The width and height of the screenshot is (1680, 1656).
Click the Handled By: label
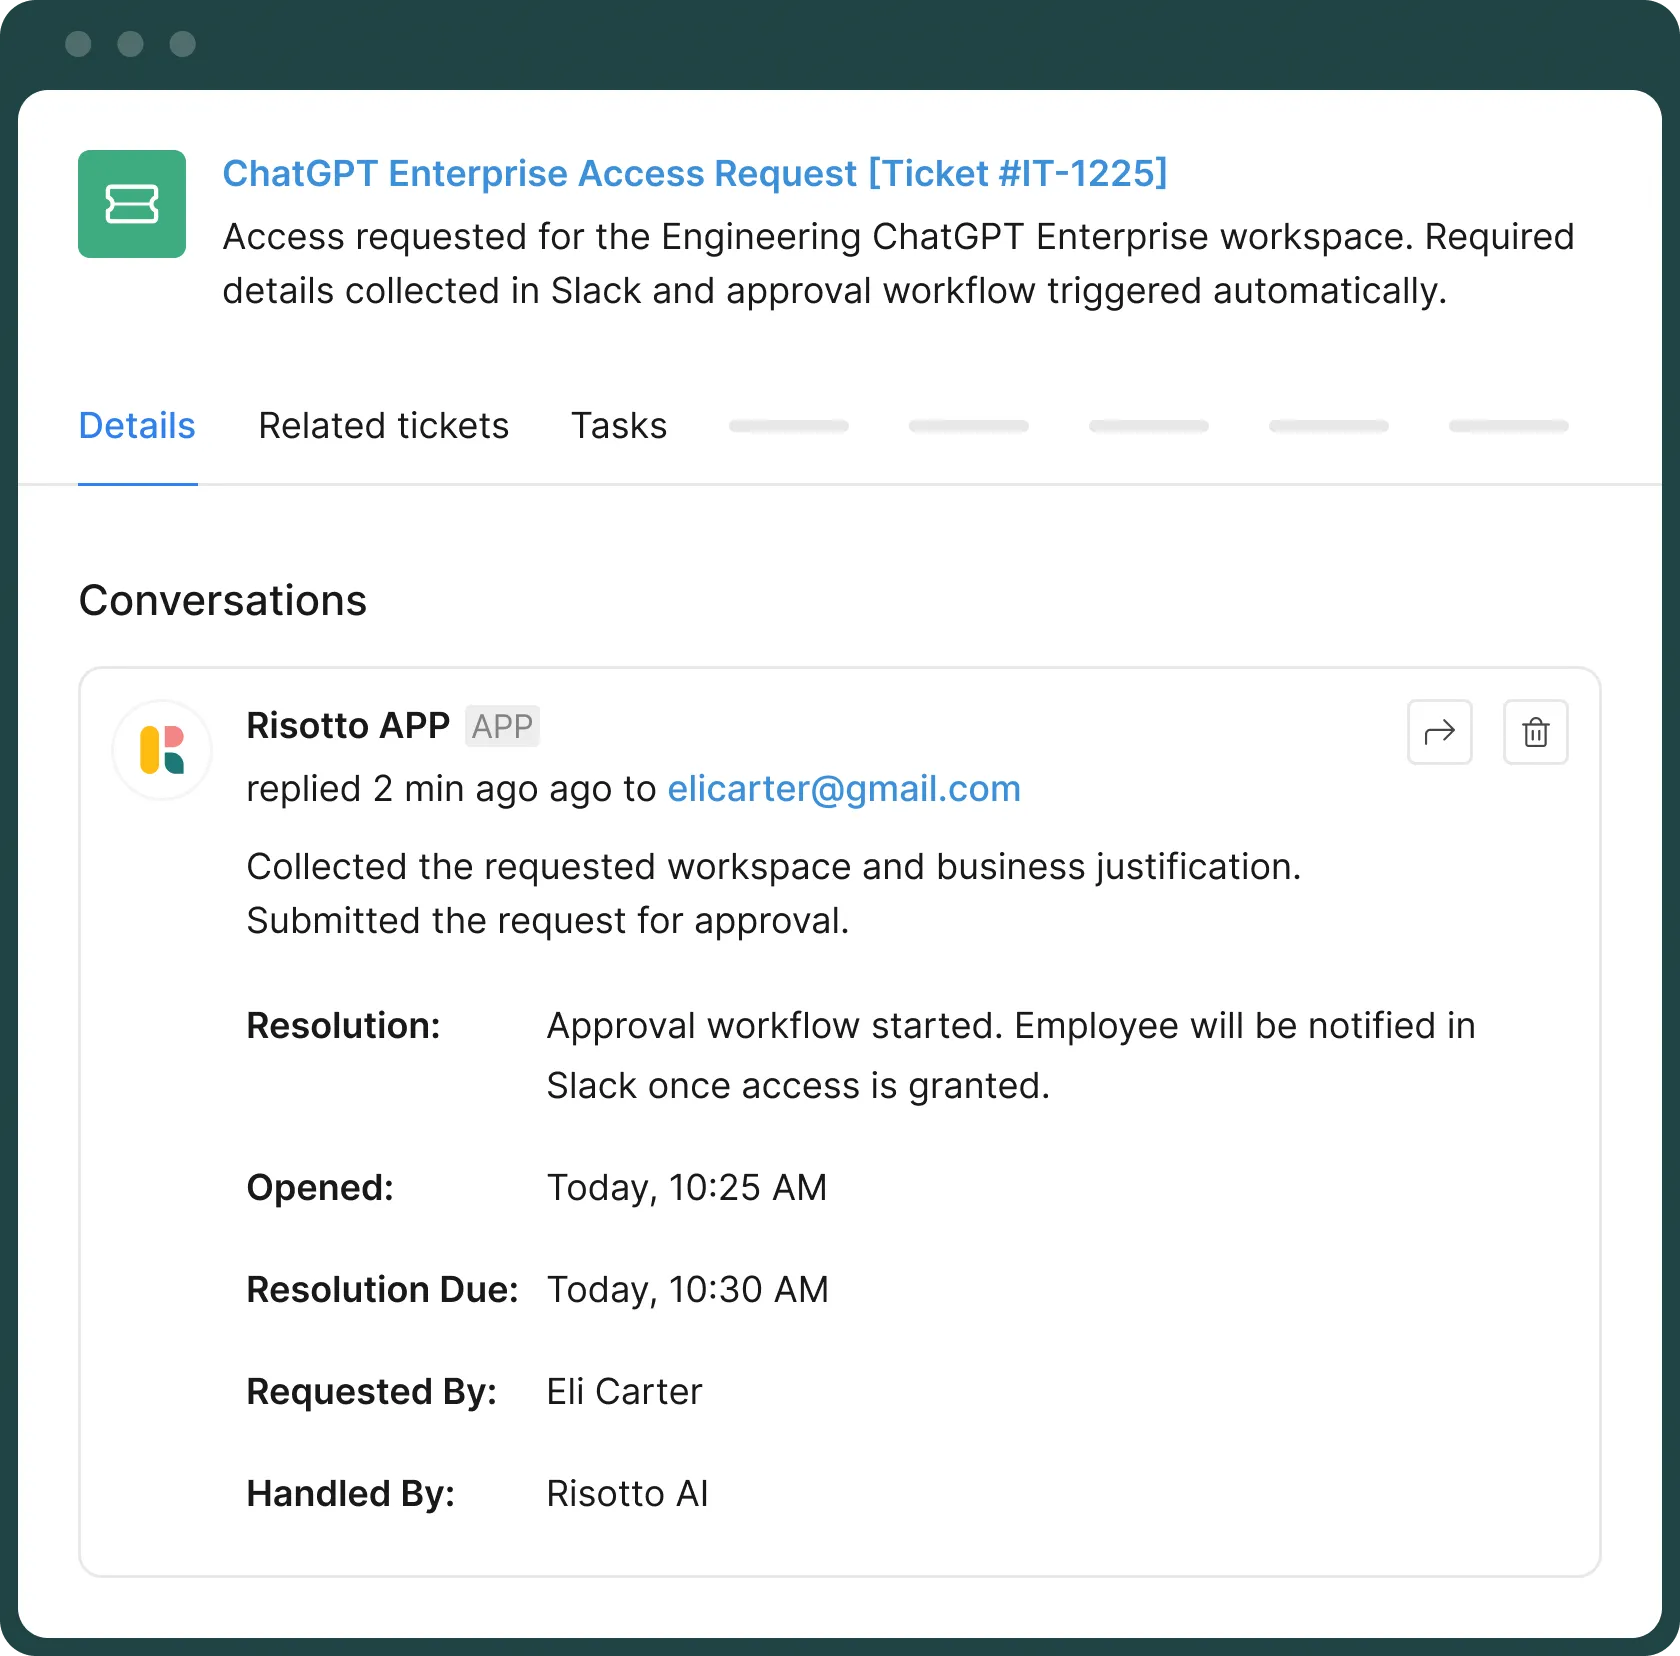pyautogui.click(x=350, y=1494)
